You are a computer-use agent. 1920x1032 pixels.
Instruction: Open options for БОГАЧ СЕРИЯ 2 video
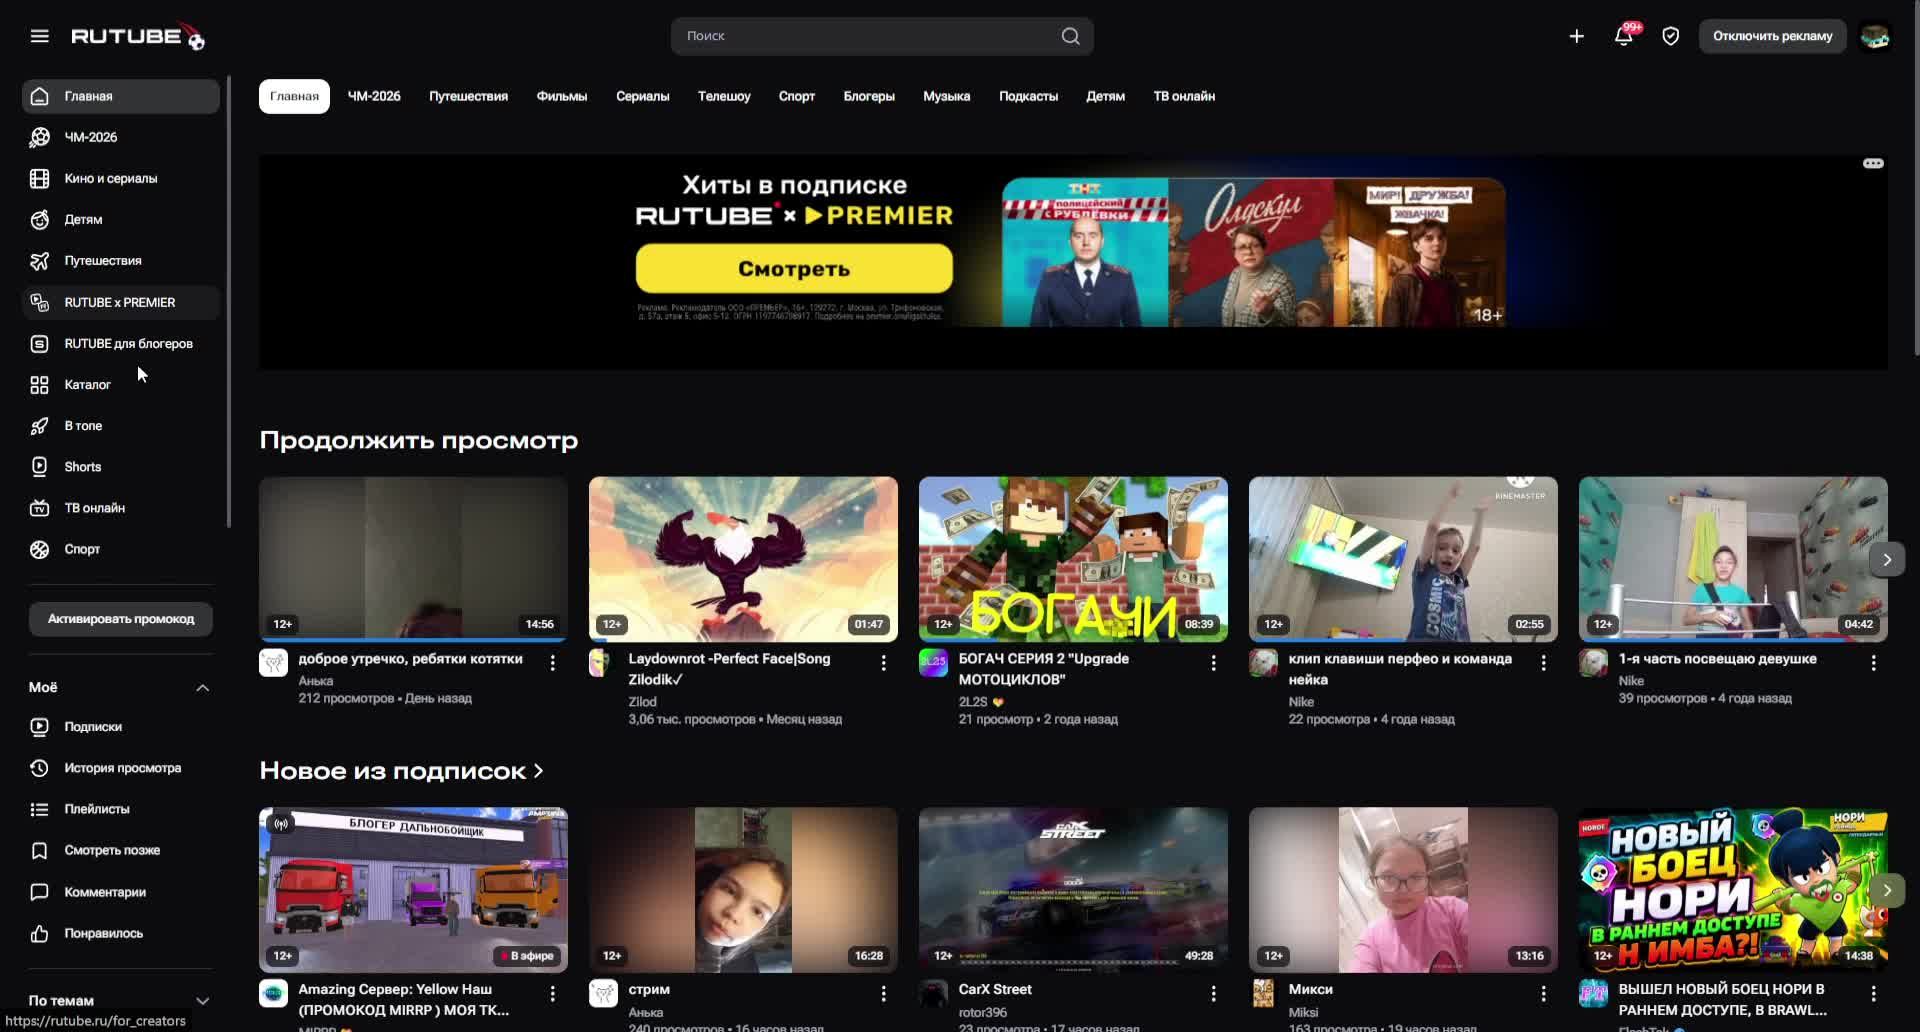click(x=1213, y=663)
